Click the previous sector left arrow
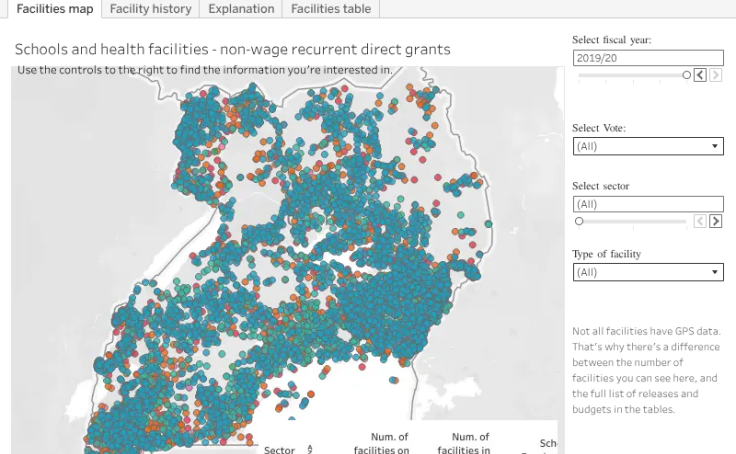The height and width of the screenshot is (454, 736). pyautogui.click(x=700, y=221)
